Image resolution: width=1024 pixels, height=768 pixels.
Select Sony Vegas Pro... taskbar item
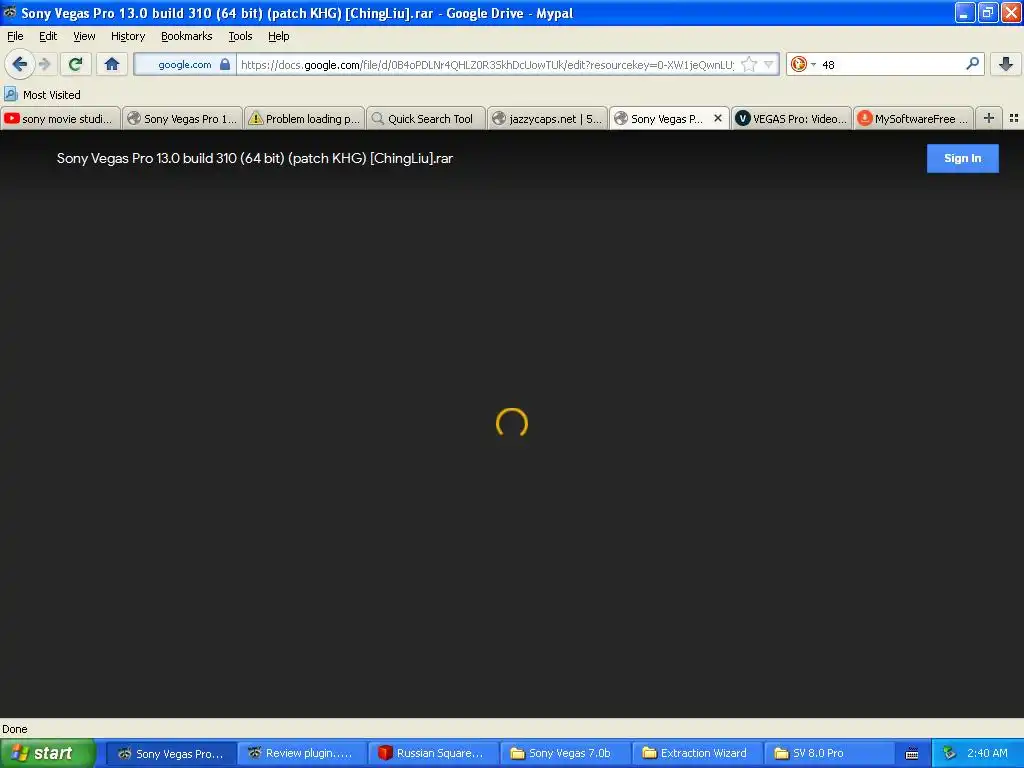[171, 753]
